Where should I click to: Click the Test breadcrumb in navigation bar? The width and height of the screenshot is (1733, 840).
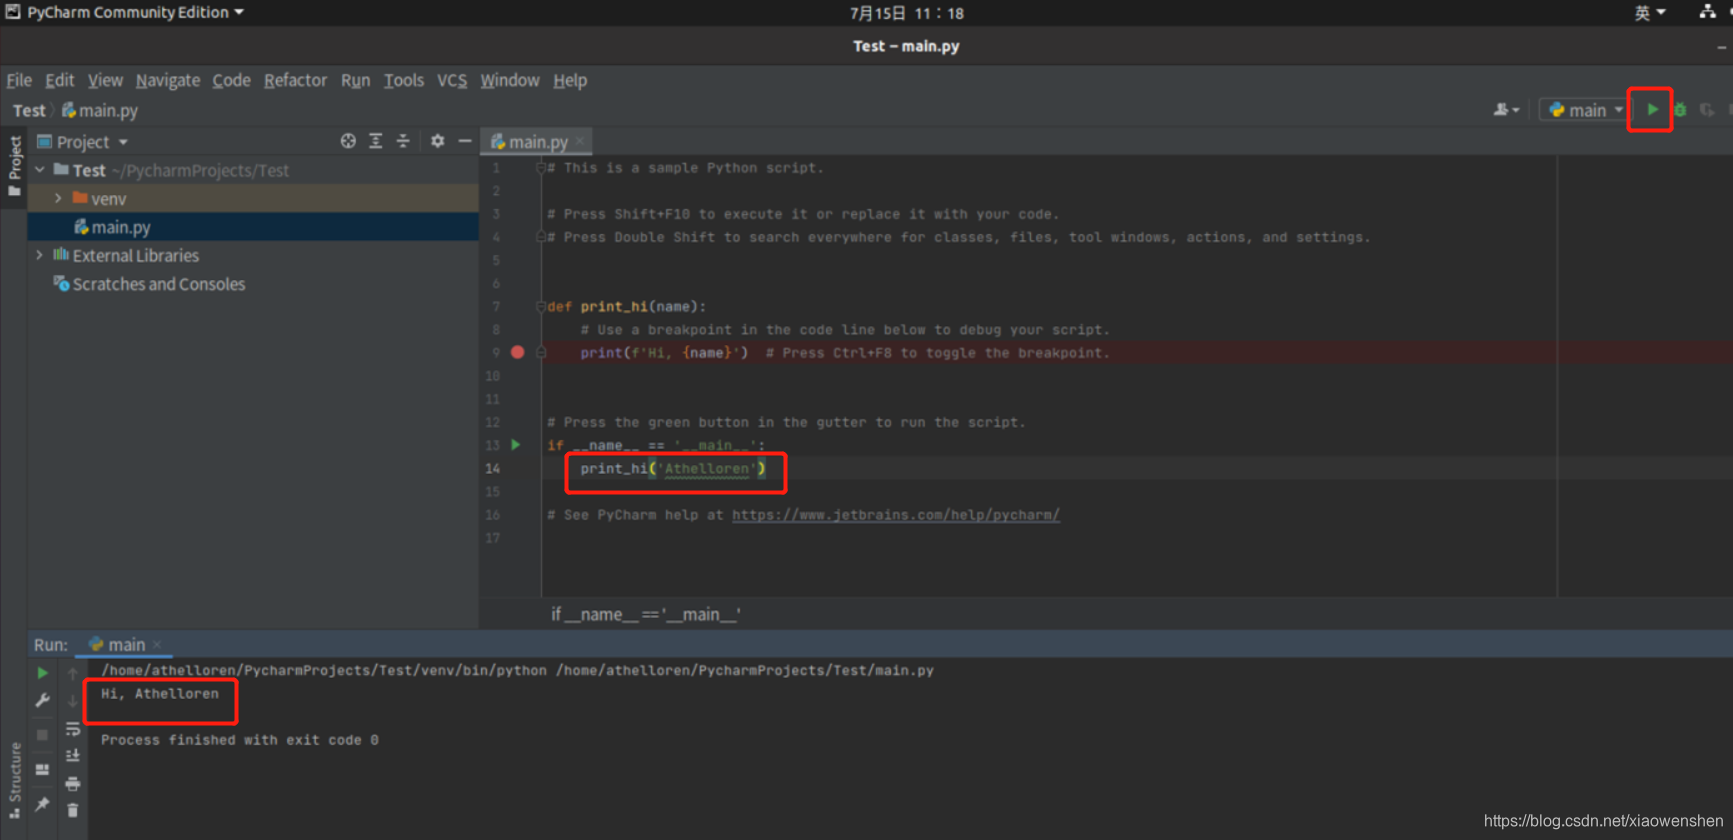click(29, 110)
